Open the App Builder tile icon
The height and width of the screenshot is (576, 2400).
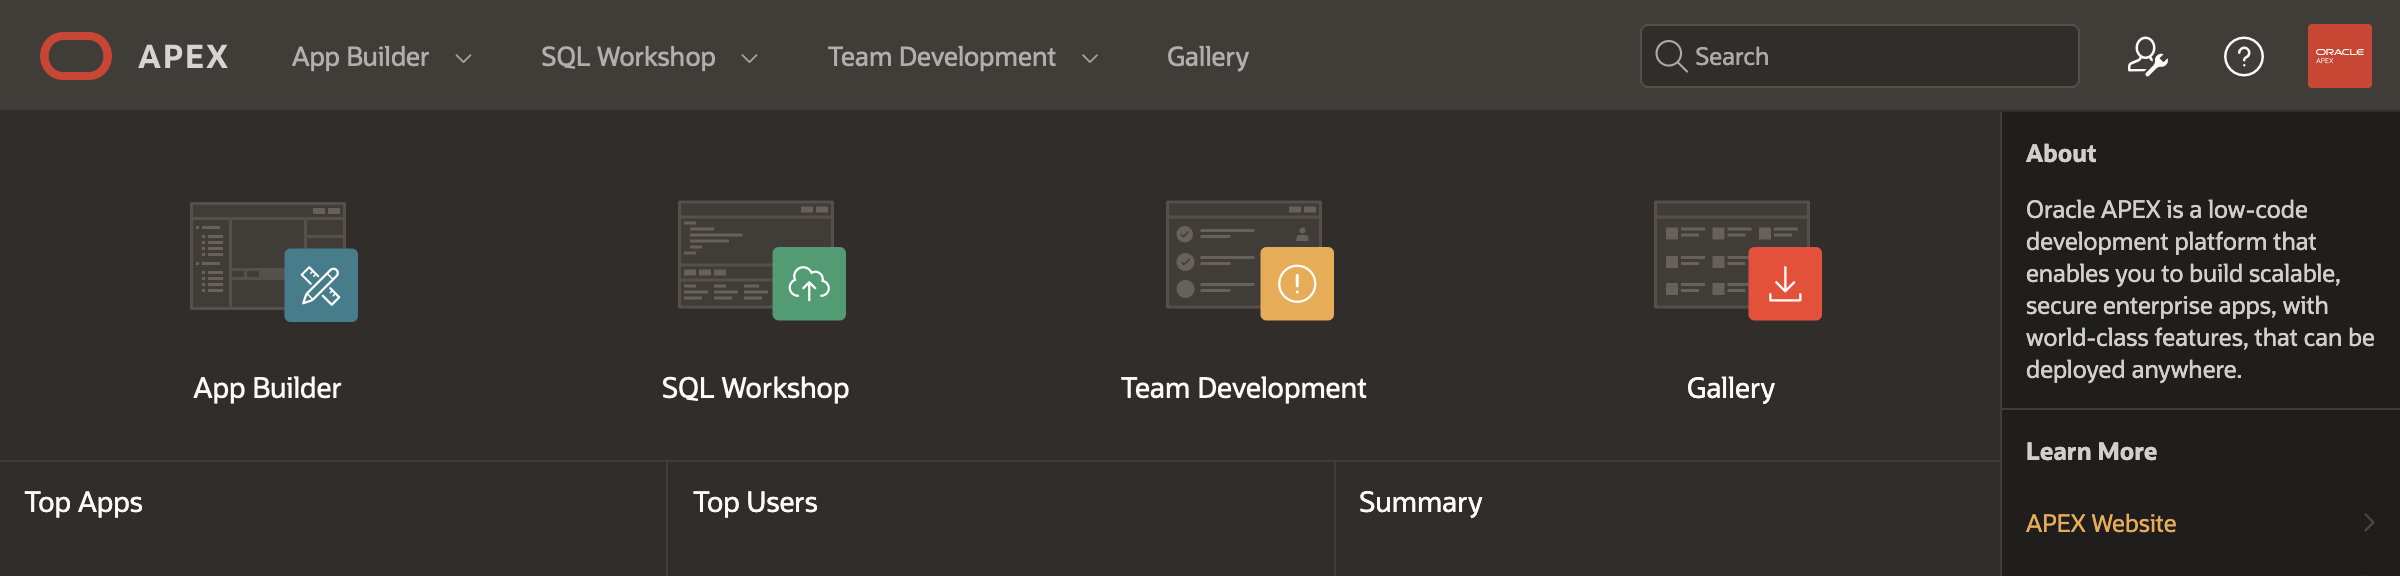320,285
